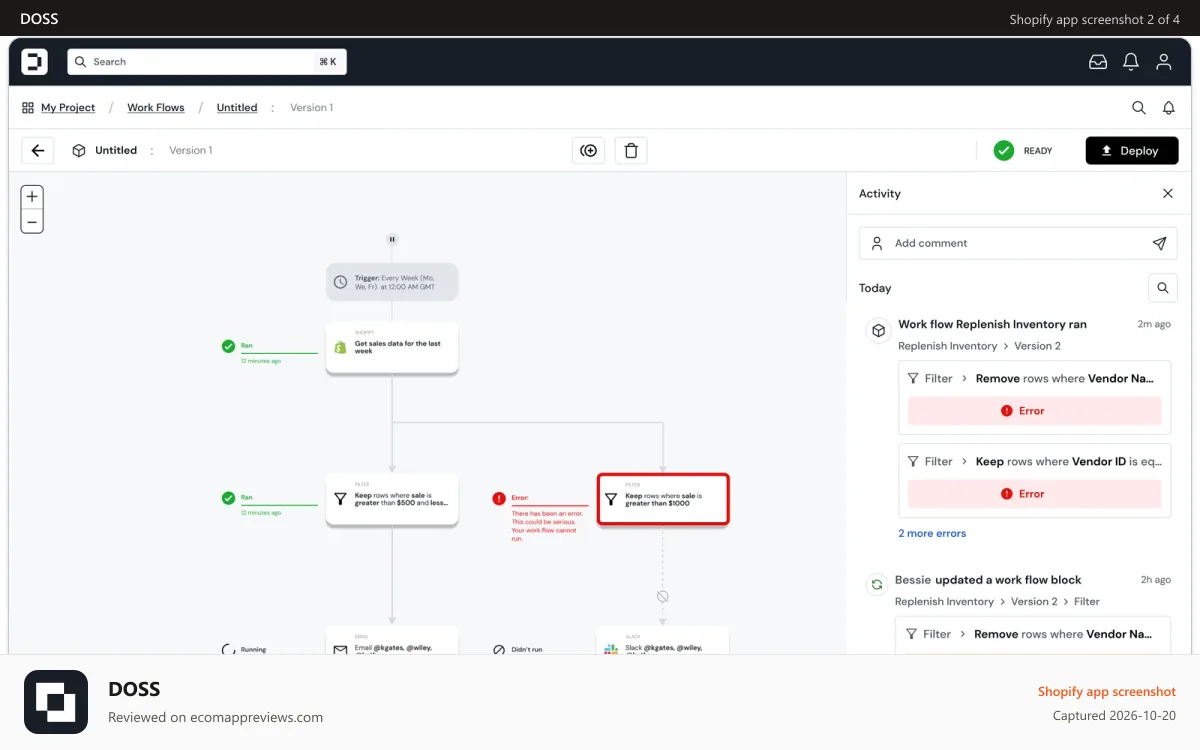Click green check by $500 filter
This screenshot has width=1200, height=750.
228,498
